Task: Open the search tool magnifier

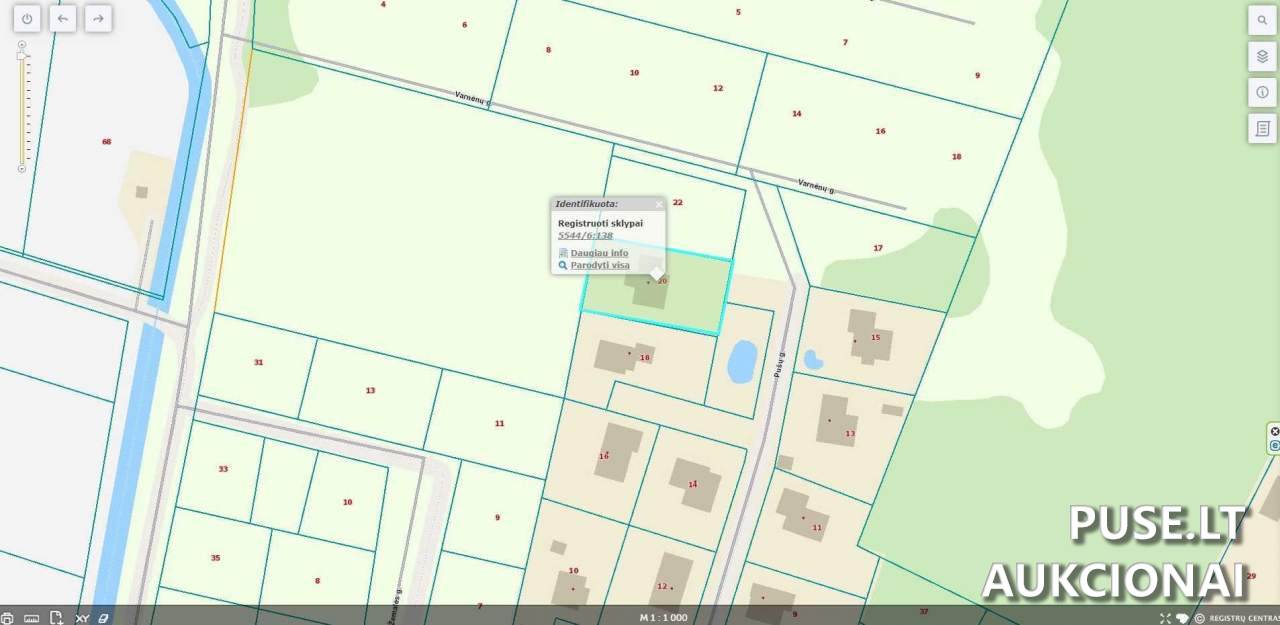Action: [1262, 20]
